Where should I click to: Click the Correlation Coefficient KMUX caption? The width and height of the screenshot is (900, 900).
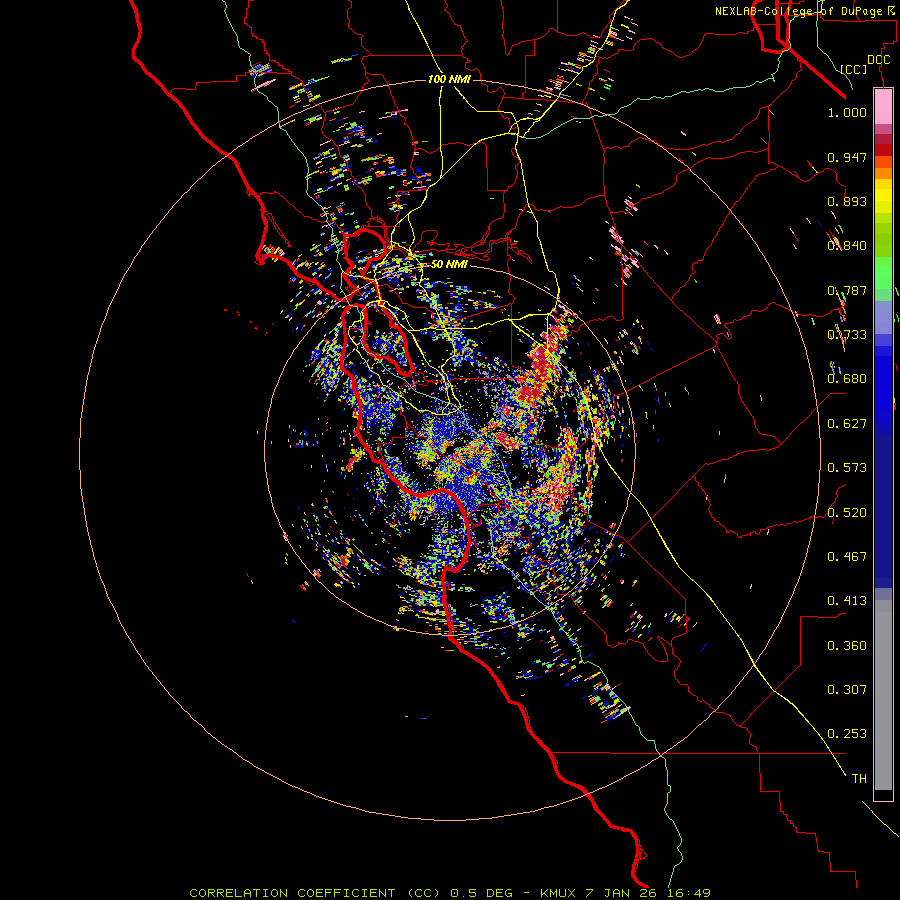450,893
